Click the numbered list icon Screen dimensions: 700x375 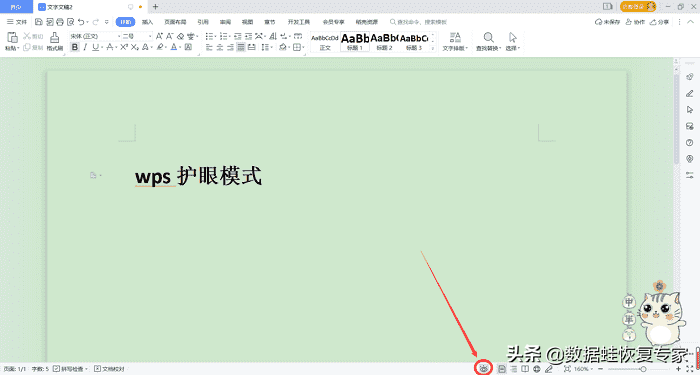pyautogui.click(x=224, y=36)
